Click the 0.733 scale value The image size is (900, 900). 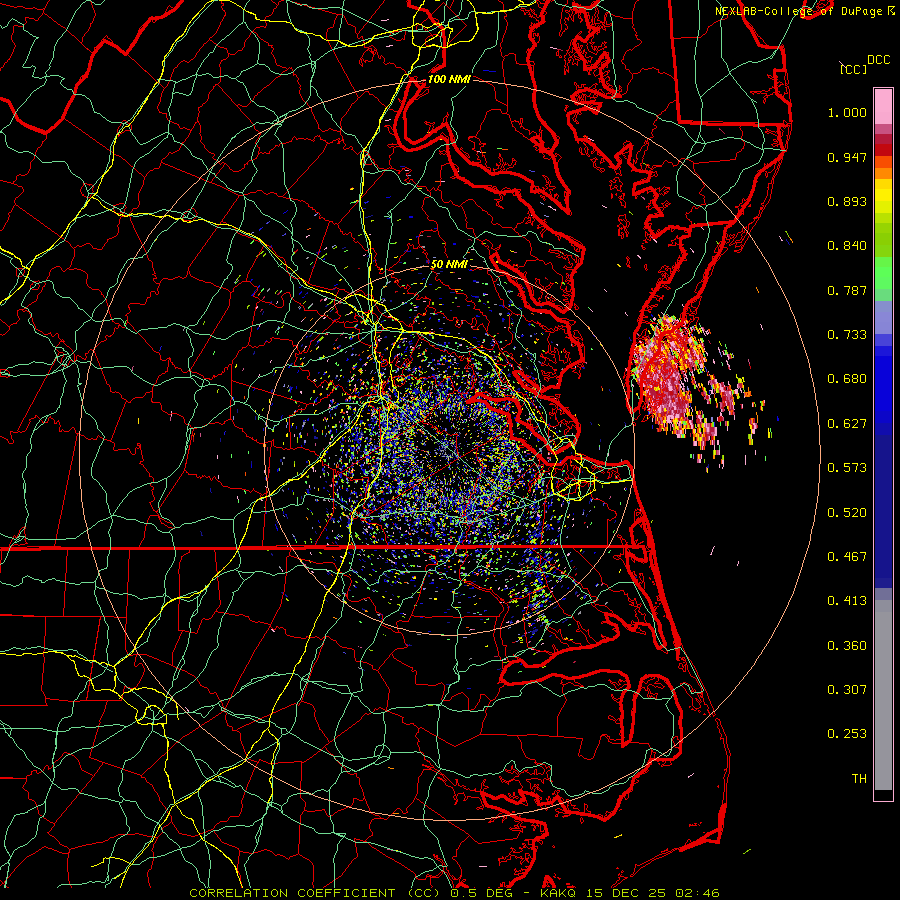coord(847,335)
